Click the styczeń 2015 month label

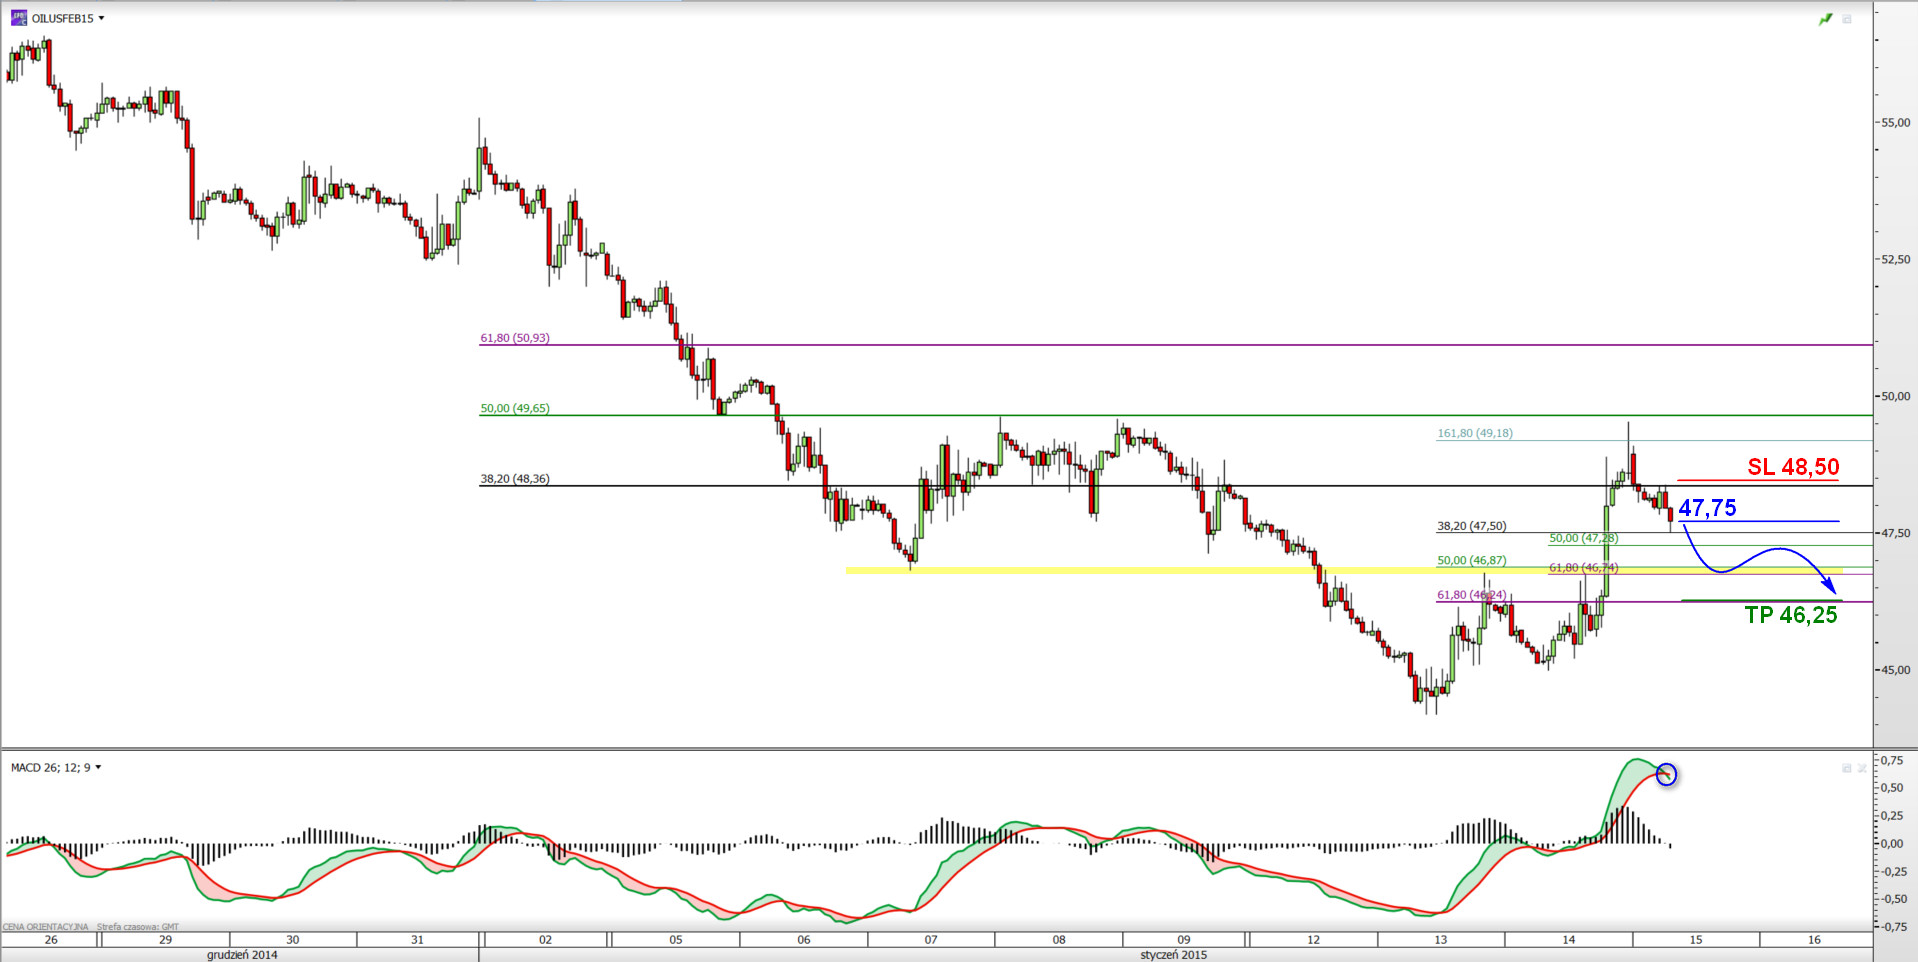(1173, 955)
